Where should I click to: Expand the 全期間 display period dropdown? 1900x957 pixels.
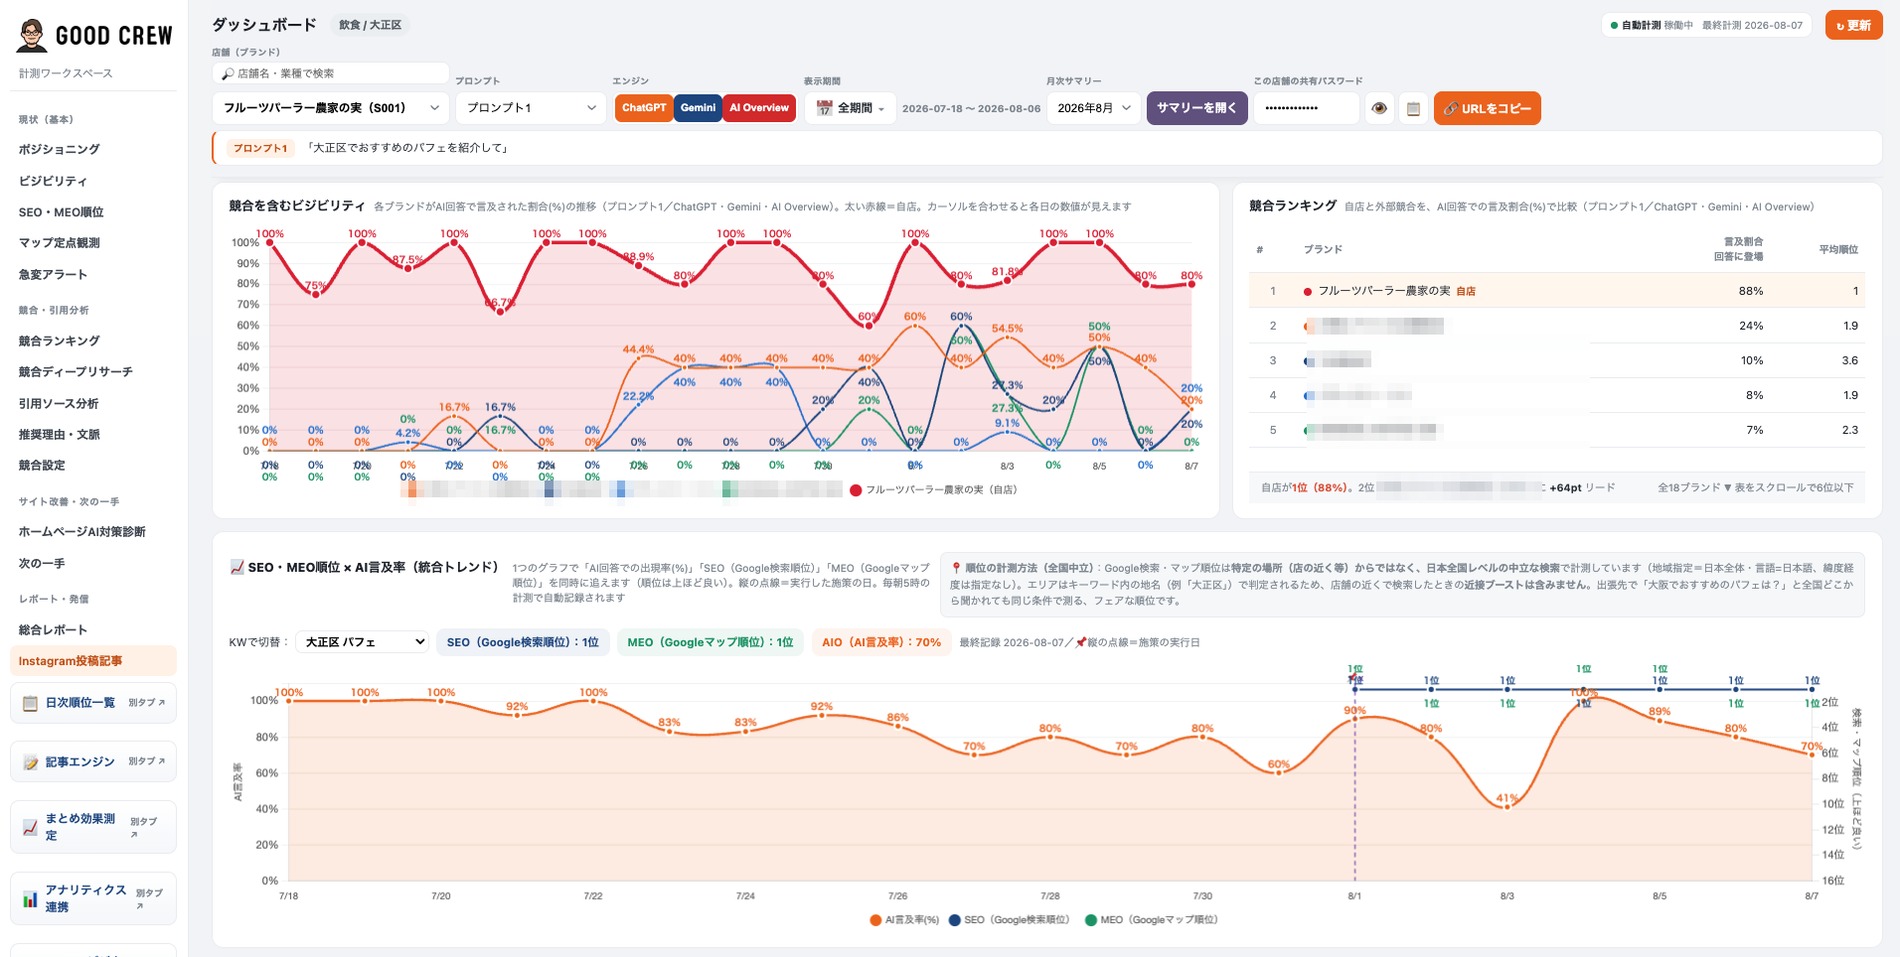850,108
